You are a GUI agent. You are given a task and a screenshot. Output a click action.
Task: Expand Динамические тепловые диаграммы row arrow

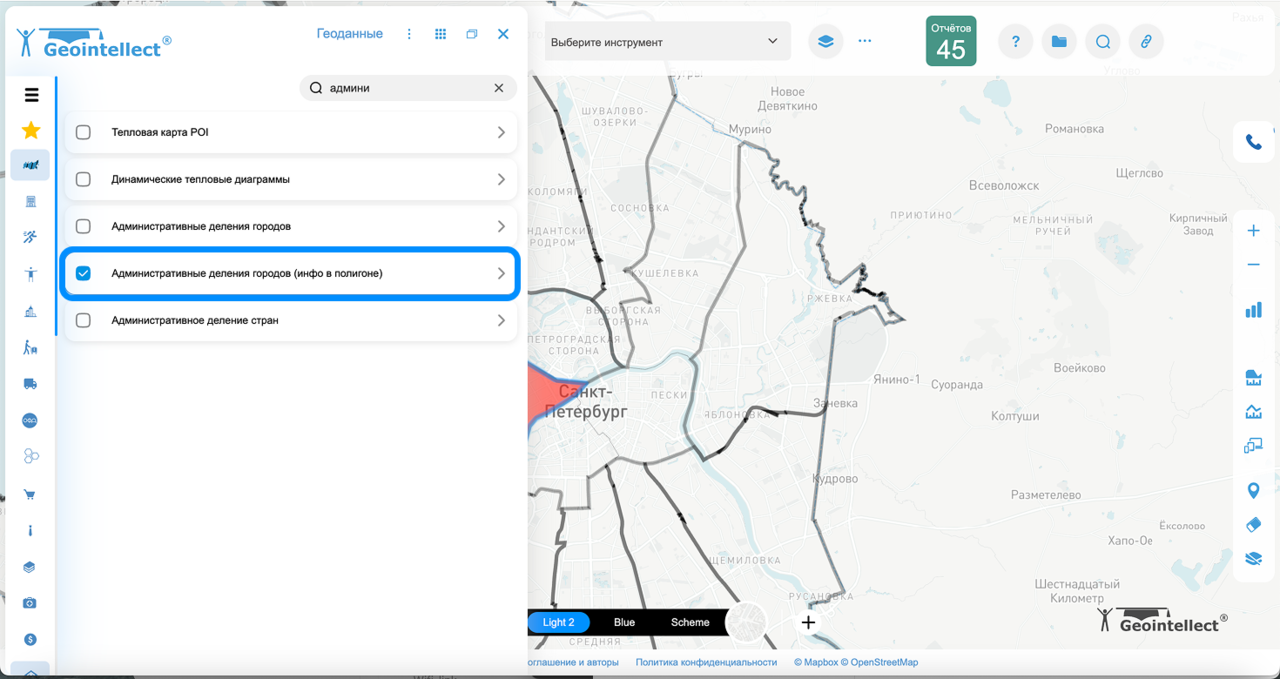tap(501, 180)
